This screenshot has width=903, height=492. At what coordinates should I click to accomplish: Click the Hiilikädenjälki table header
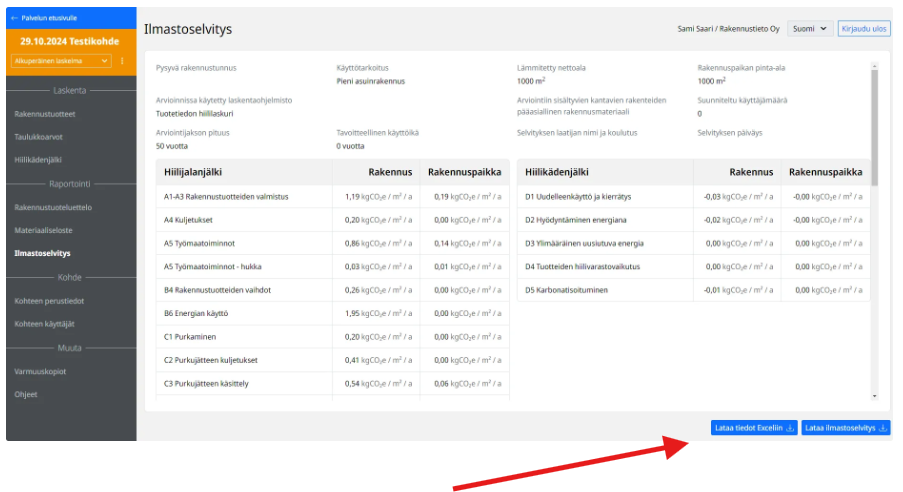(x=557, y=172)
